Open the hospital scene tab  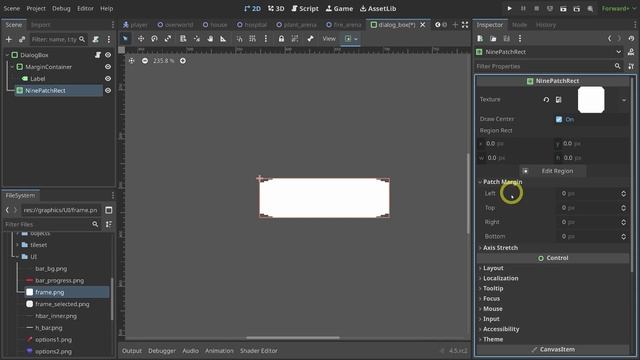[251, 25]
